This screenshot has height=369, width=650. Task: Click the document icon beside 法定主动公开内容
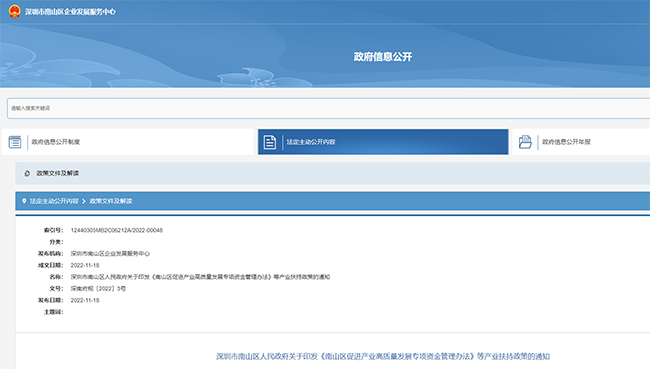(269, 142)
